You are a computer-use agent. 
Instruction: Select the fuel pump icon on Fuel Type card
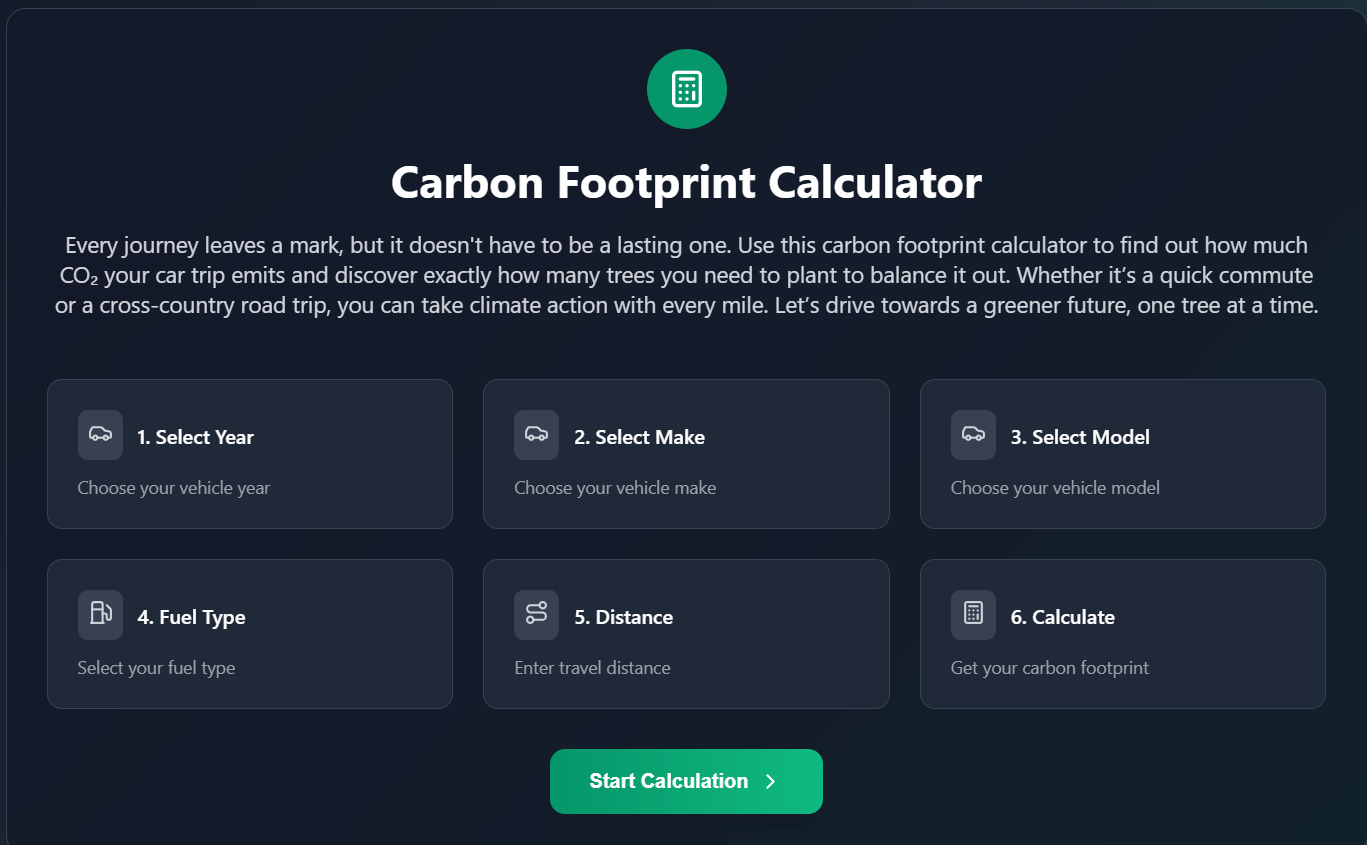[x=100, y=615]
